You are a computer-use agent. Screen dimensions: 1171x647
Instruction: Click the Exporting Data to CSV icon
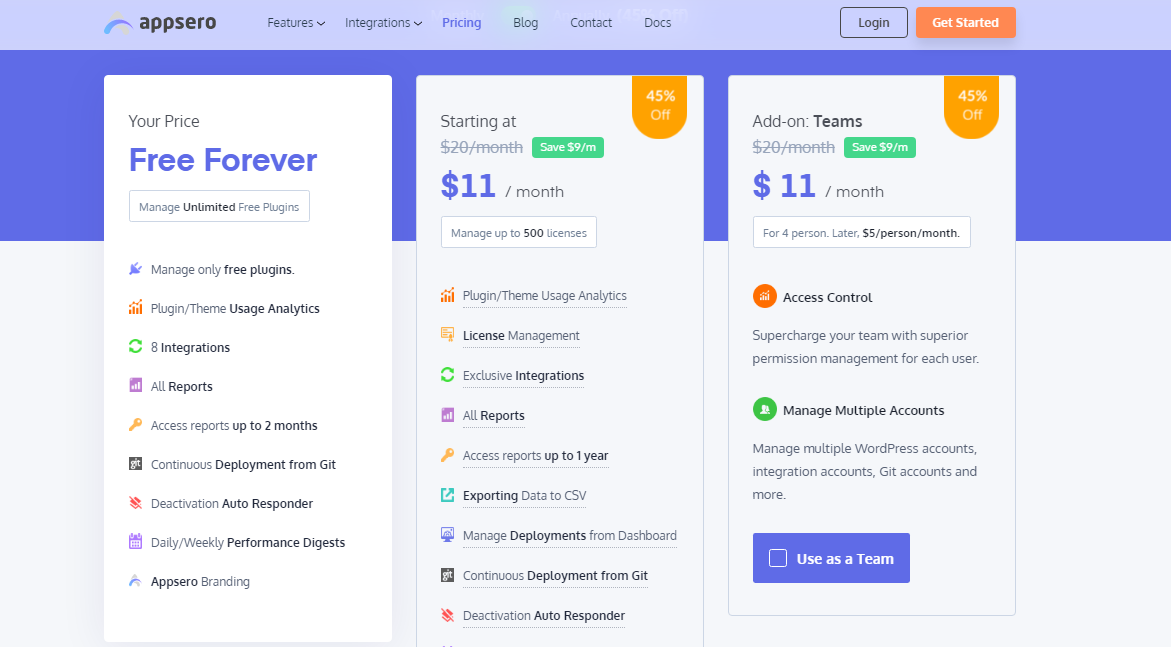pos(447,495)
